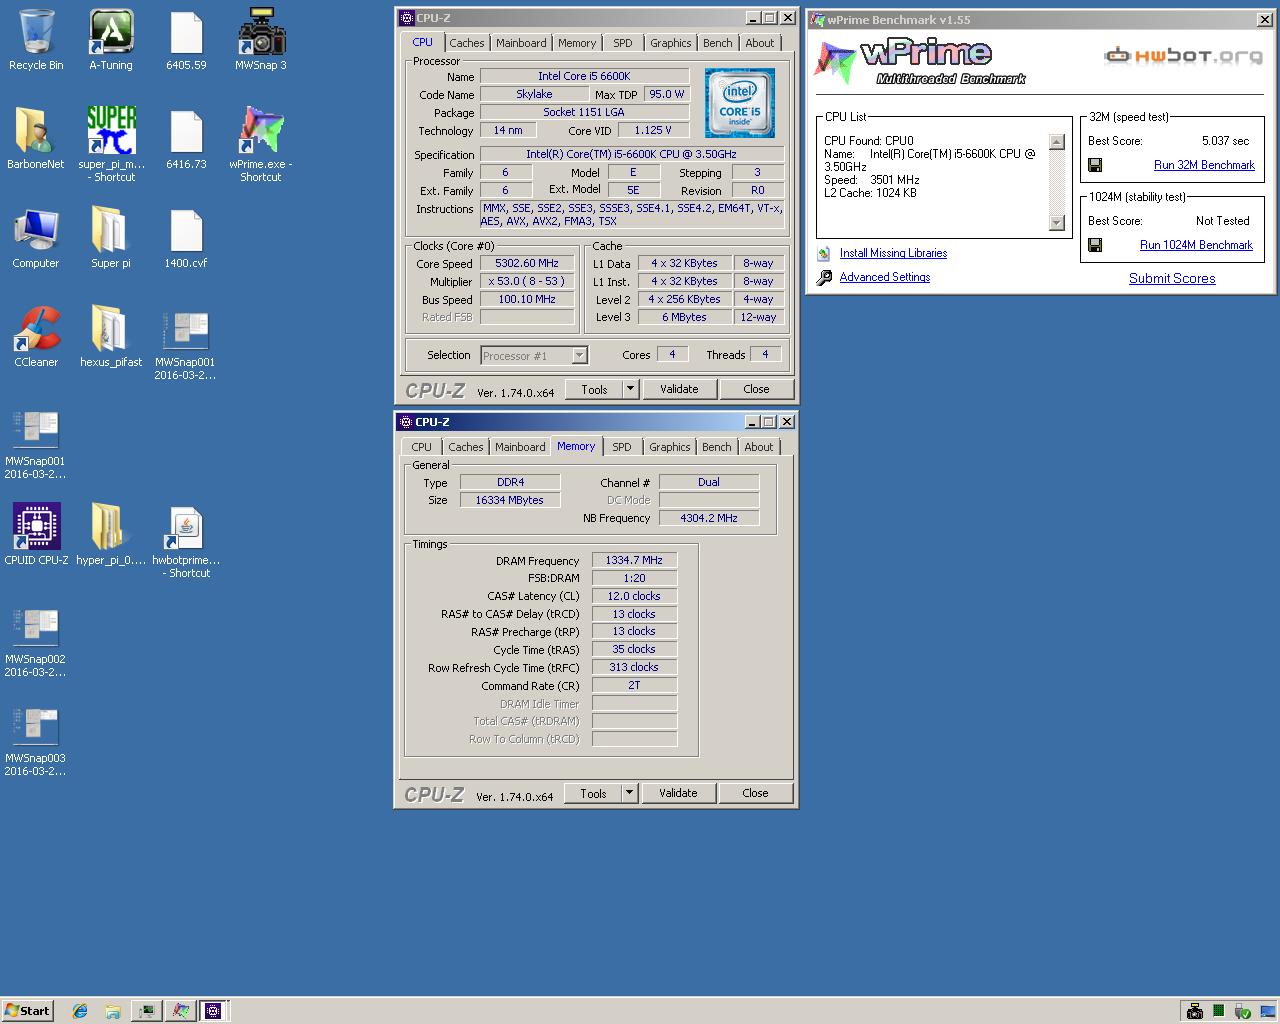Viewport: 1280px width, 1024px height.
Task: Click the NB Frequency 4304.2 MHz value
Action: pyautogui.click(x=709, y=519)
